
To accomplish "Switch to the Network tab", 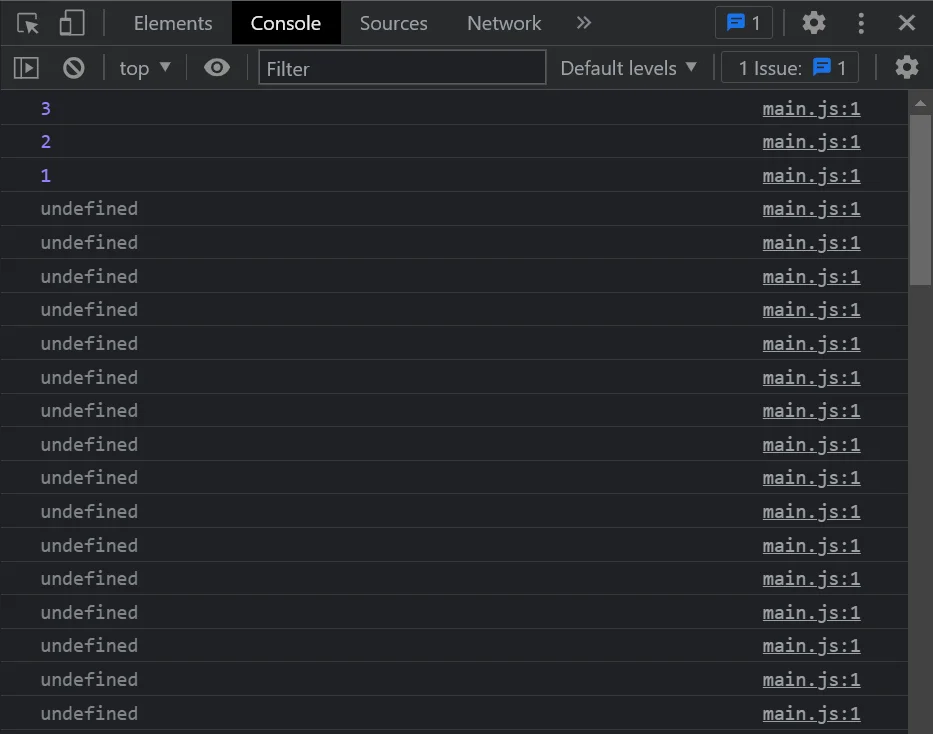I will [x=504, y=23].
